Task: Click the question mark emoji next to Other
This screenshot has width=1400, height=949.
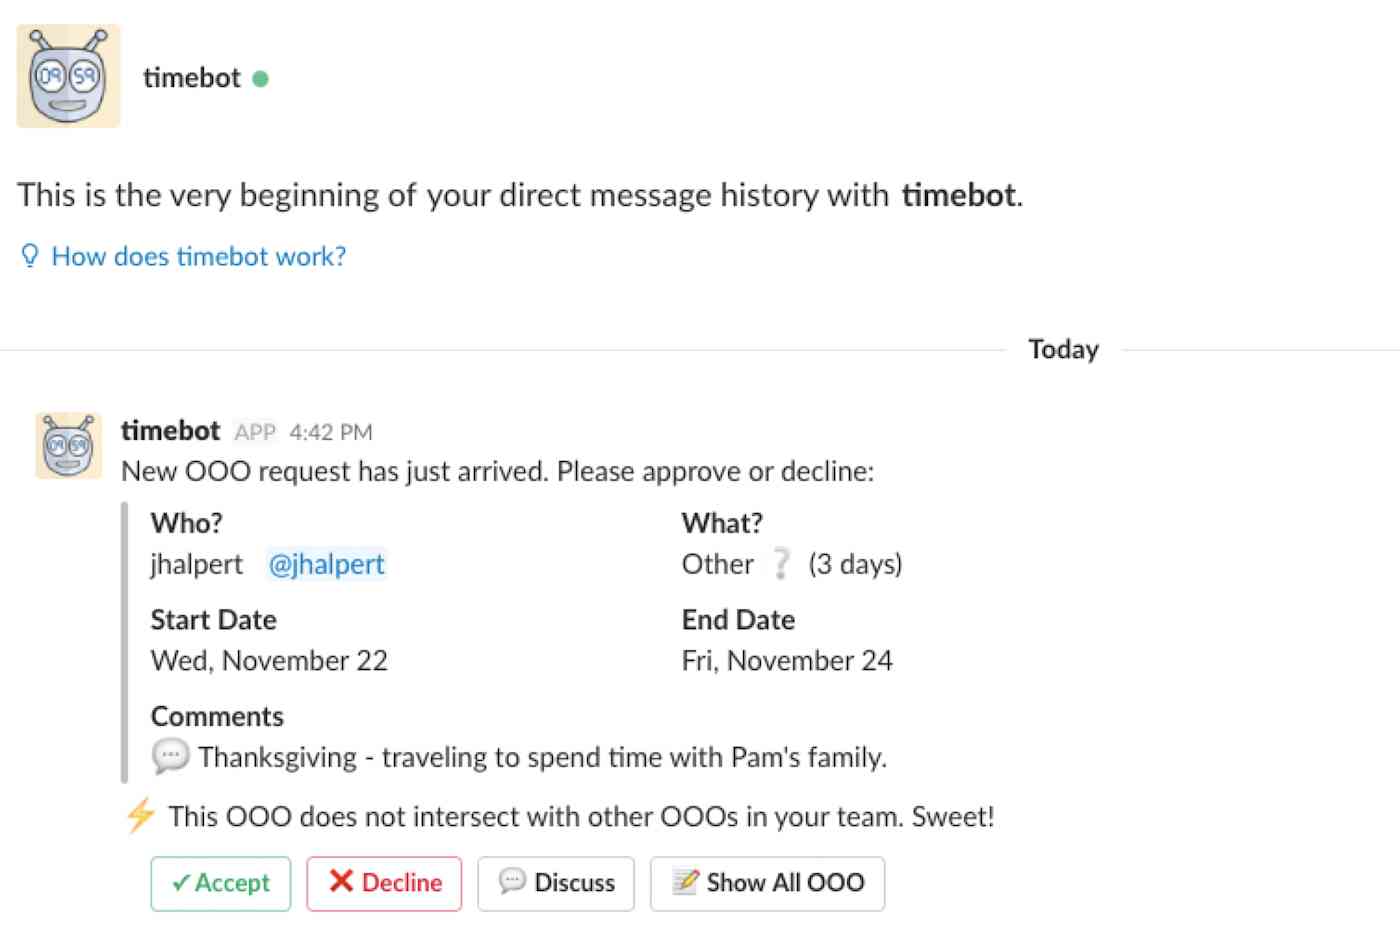Action: [x=780, y=564]
